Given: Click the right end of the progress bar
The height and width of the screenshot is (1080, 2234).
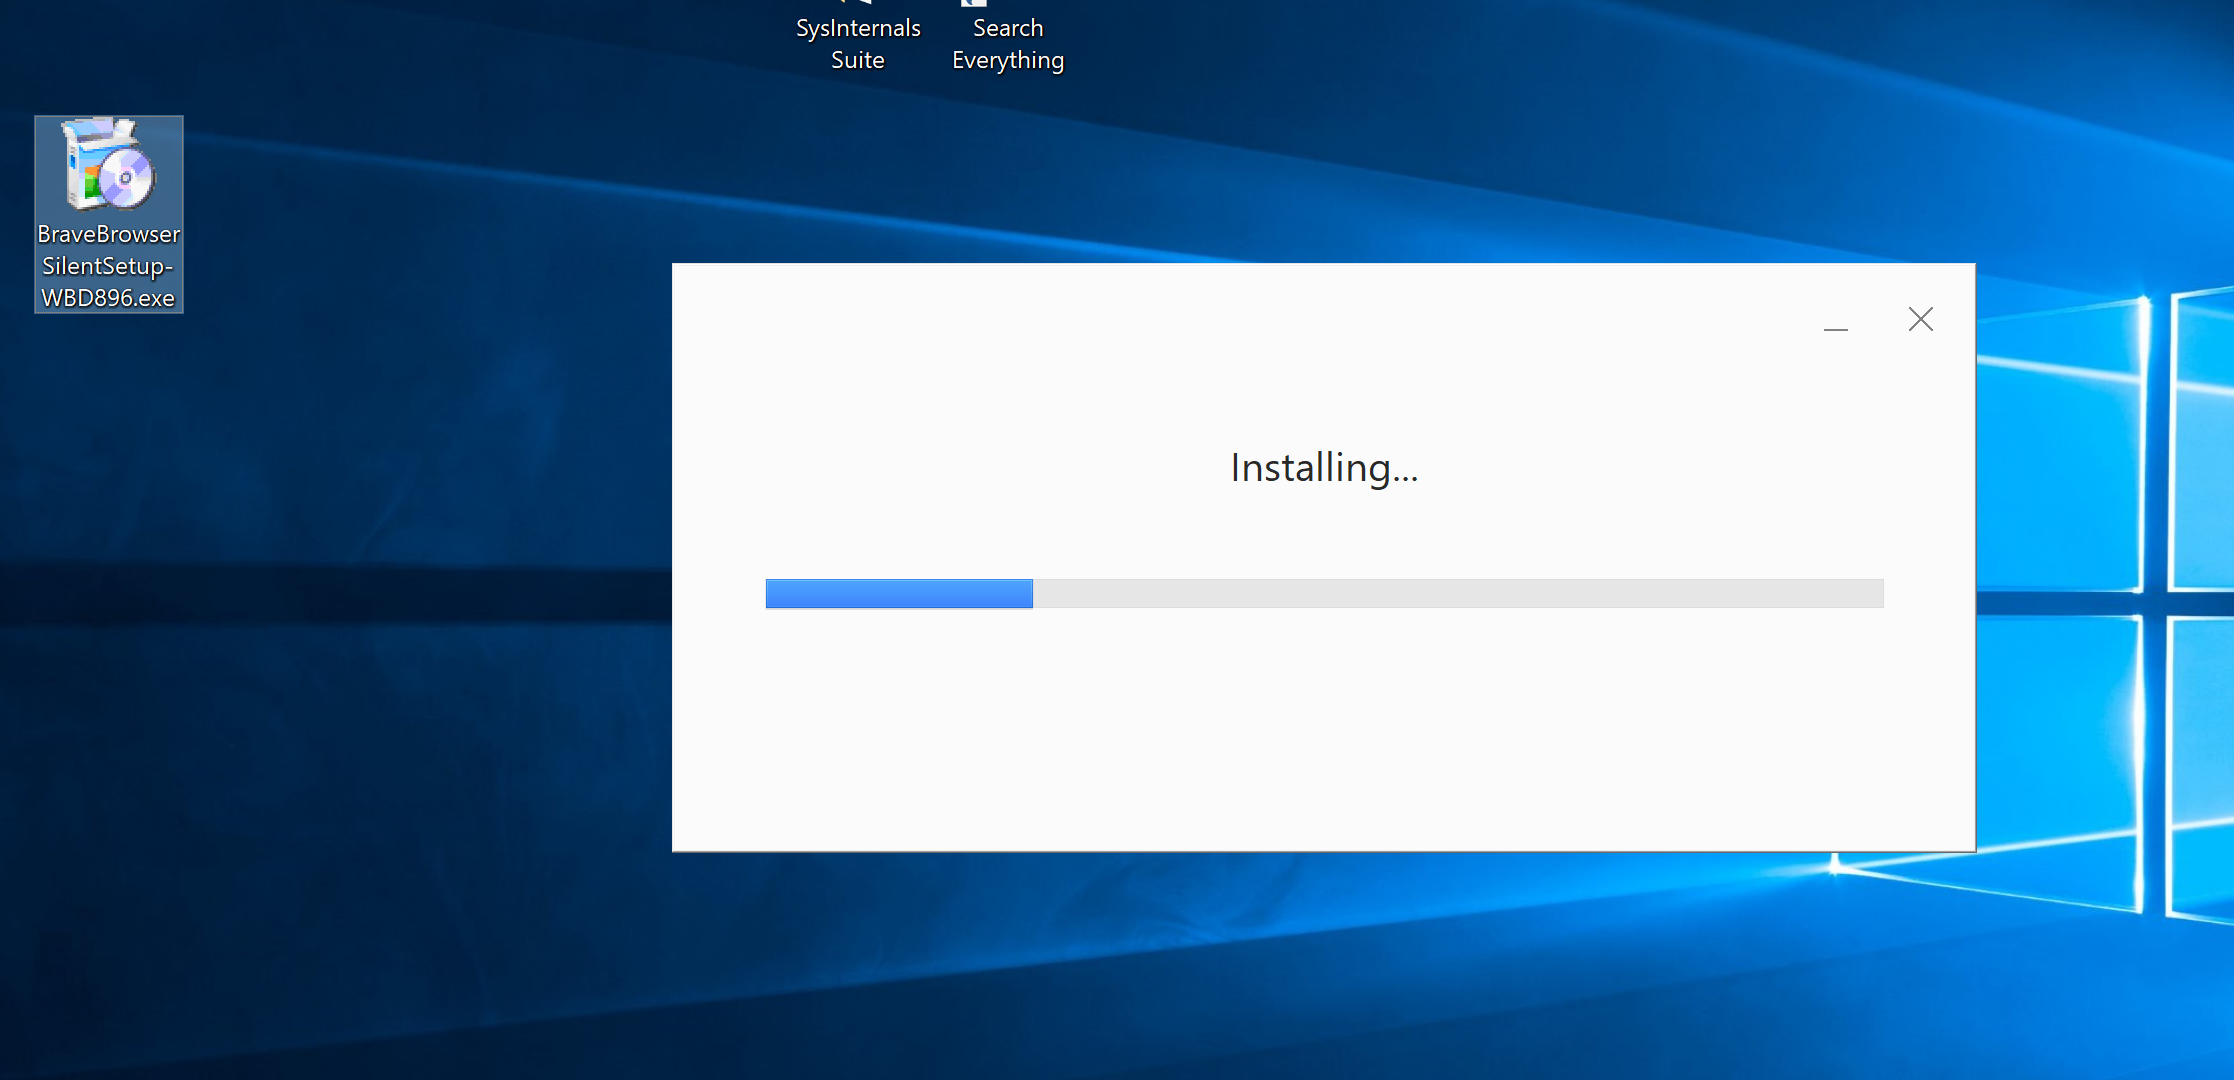Looking at the screenshot, I should (x=1878, y=594).
